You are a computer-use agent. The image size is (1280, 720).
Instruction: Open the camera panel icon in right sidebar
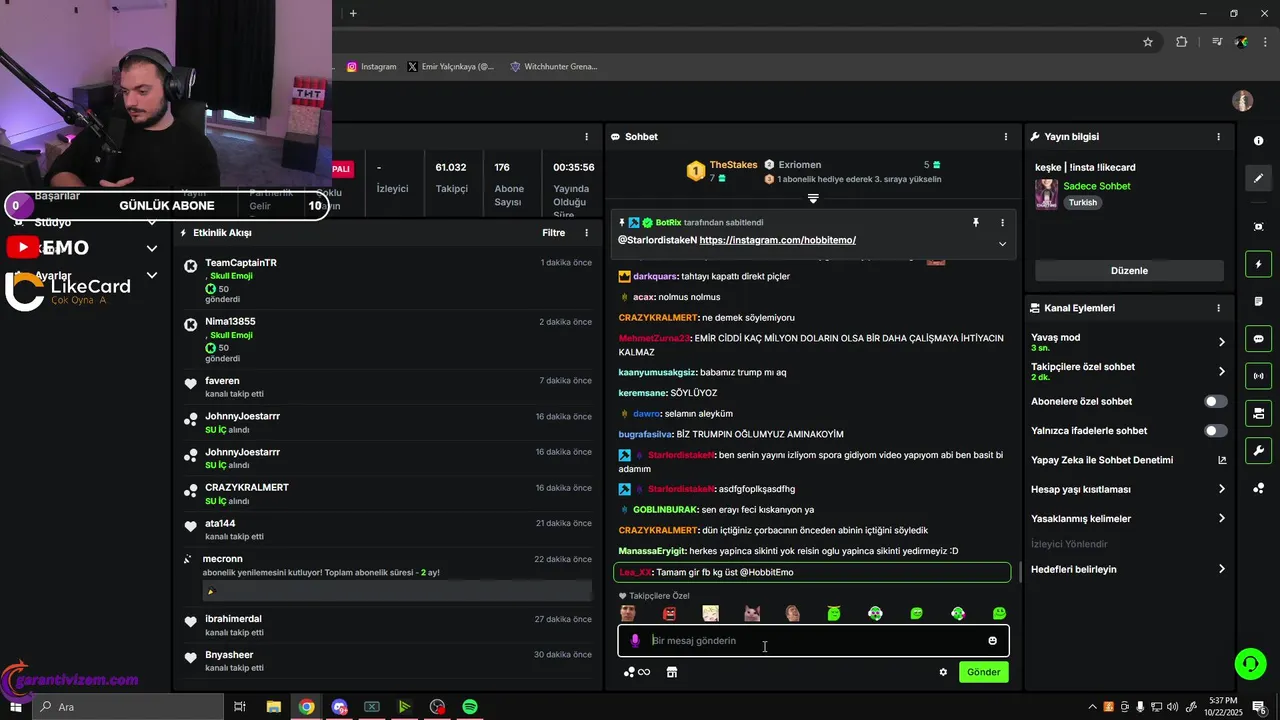point(1258,413)
